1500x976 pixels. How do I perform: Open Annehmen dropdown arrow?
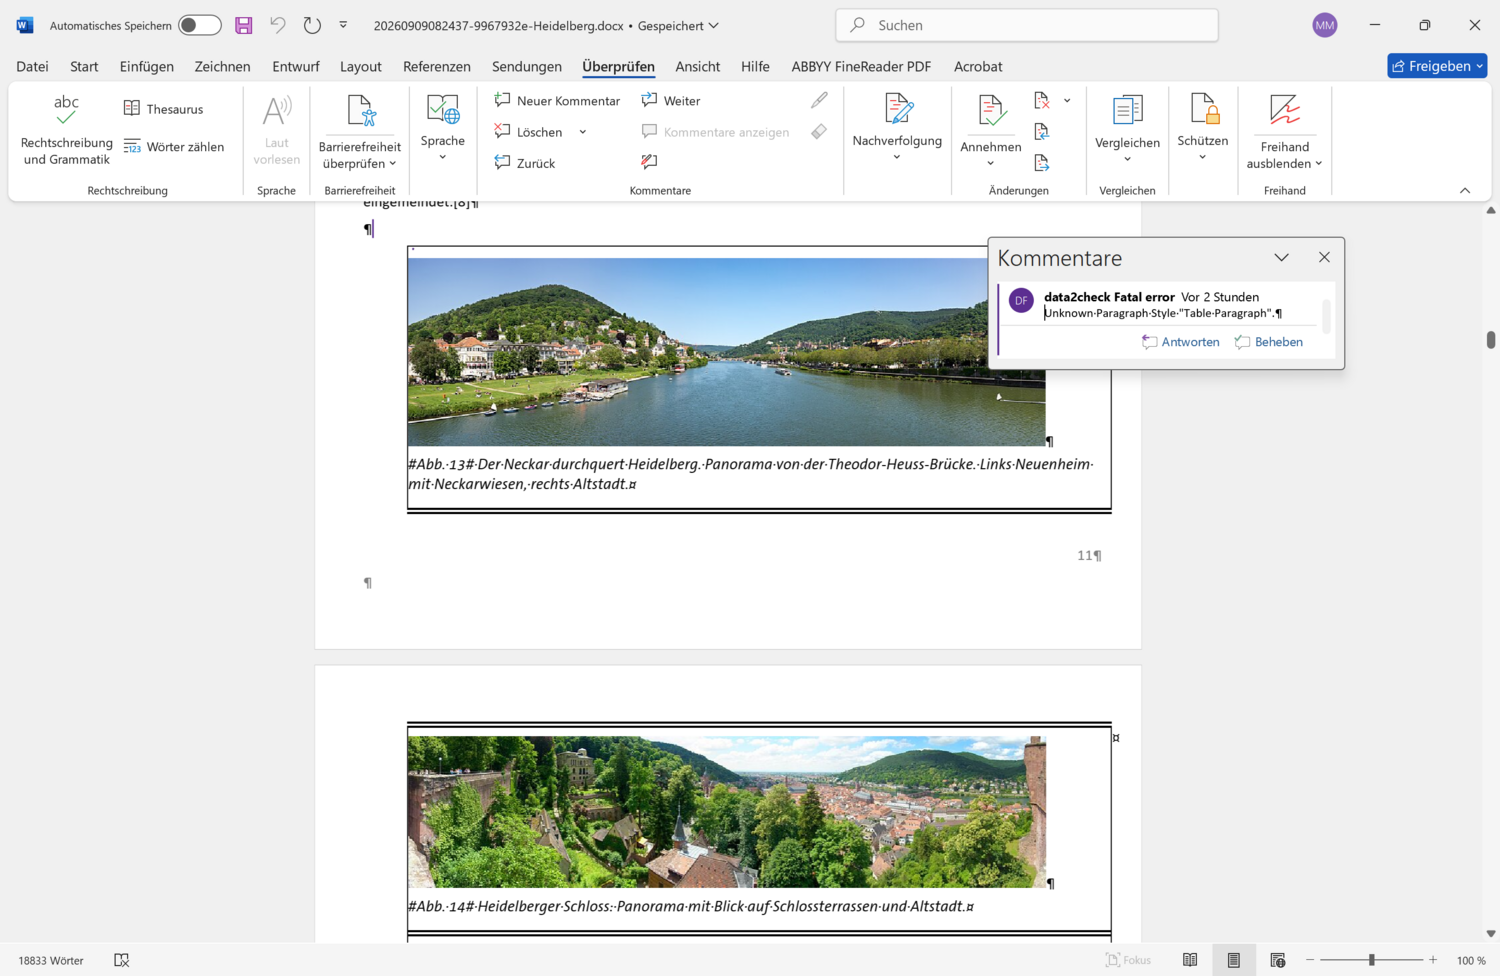[x=991, y=164]
